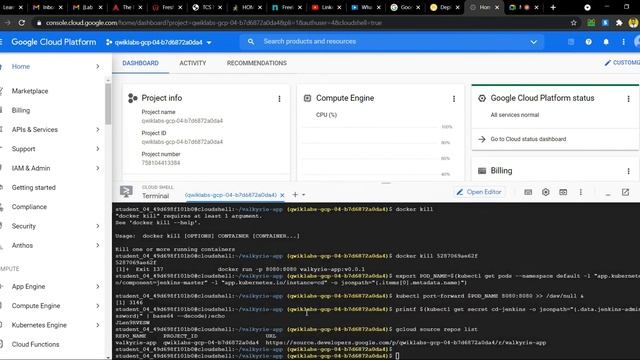
Task: Click in the Search products and resources field
Action: [392, 42]
